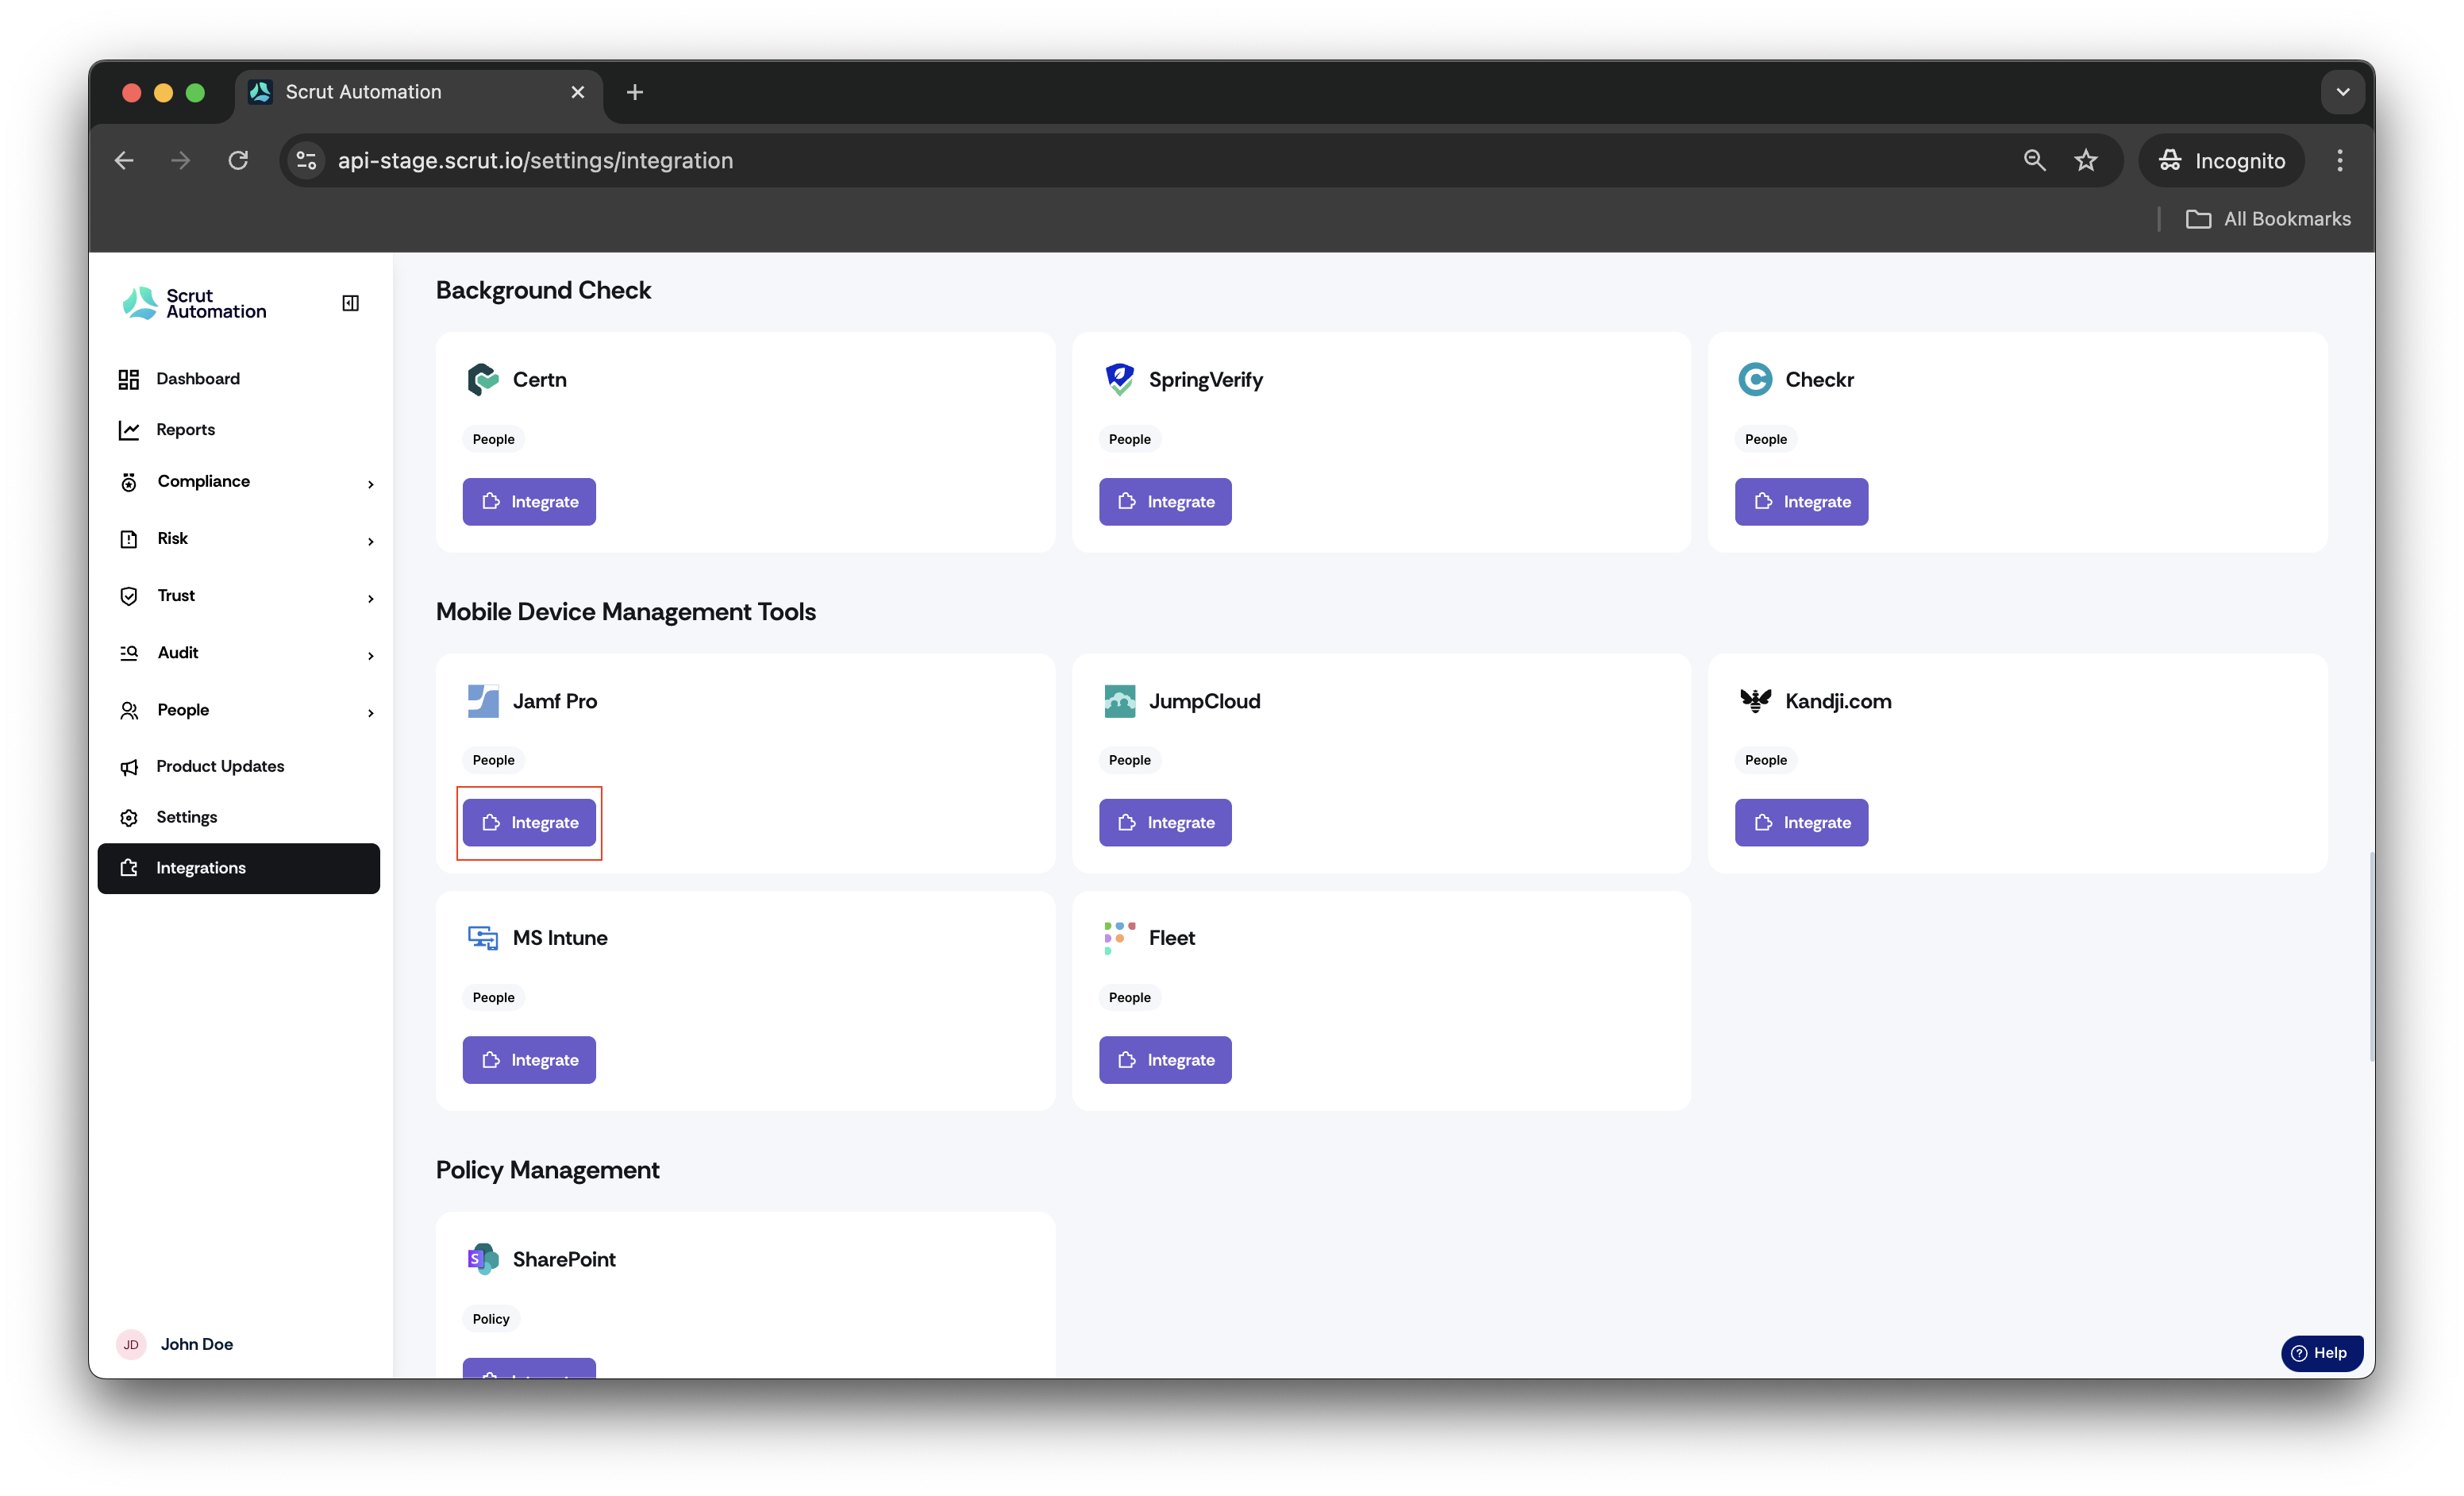Open John Doe user profile

point(196,1345)
